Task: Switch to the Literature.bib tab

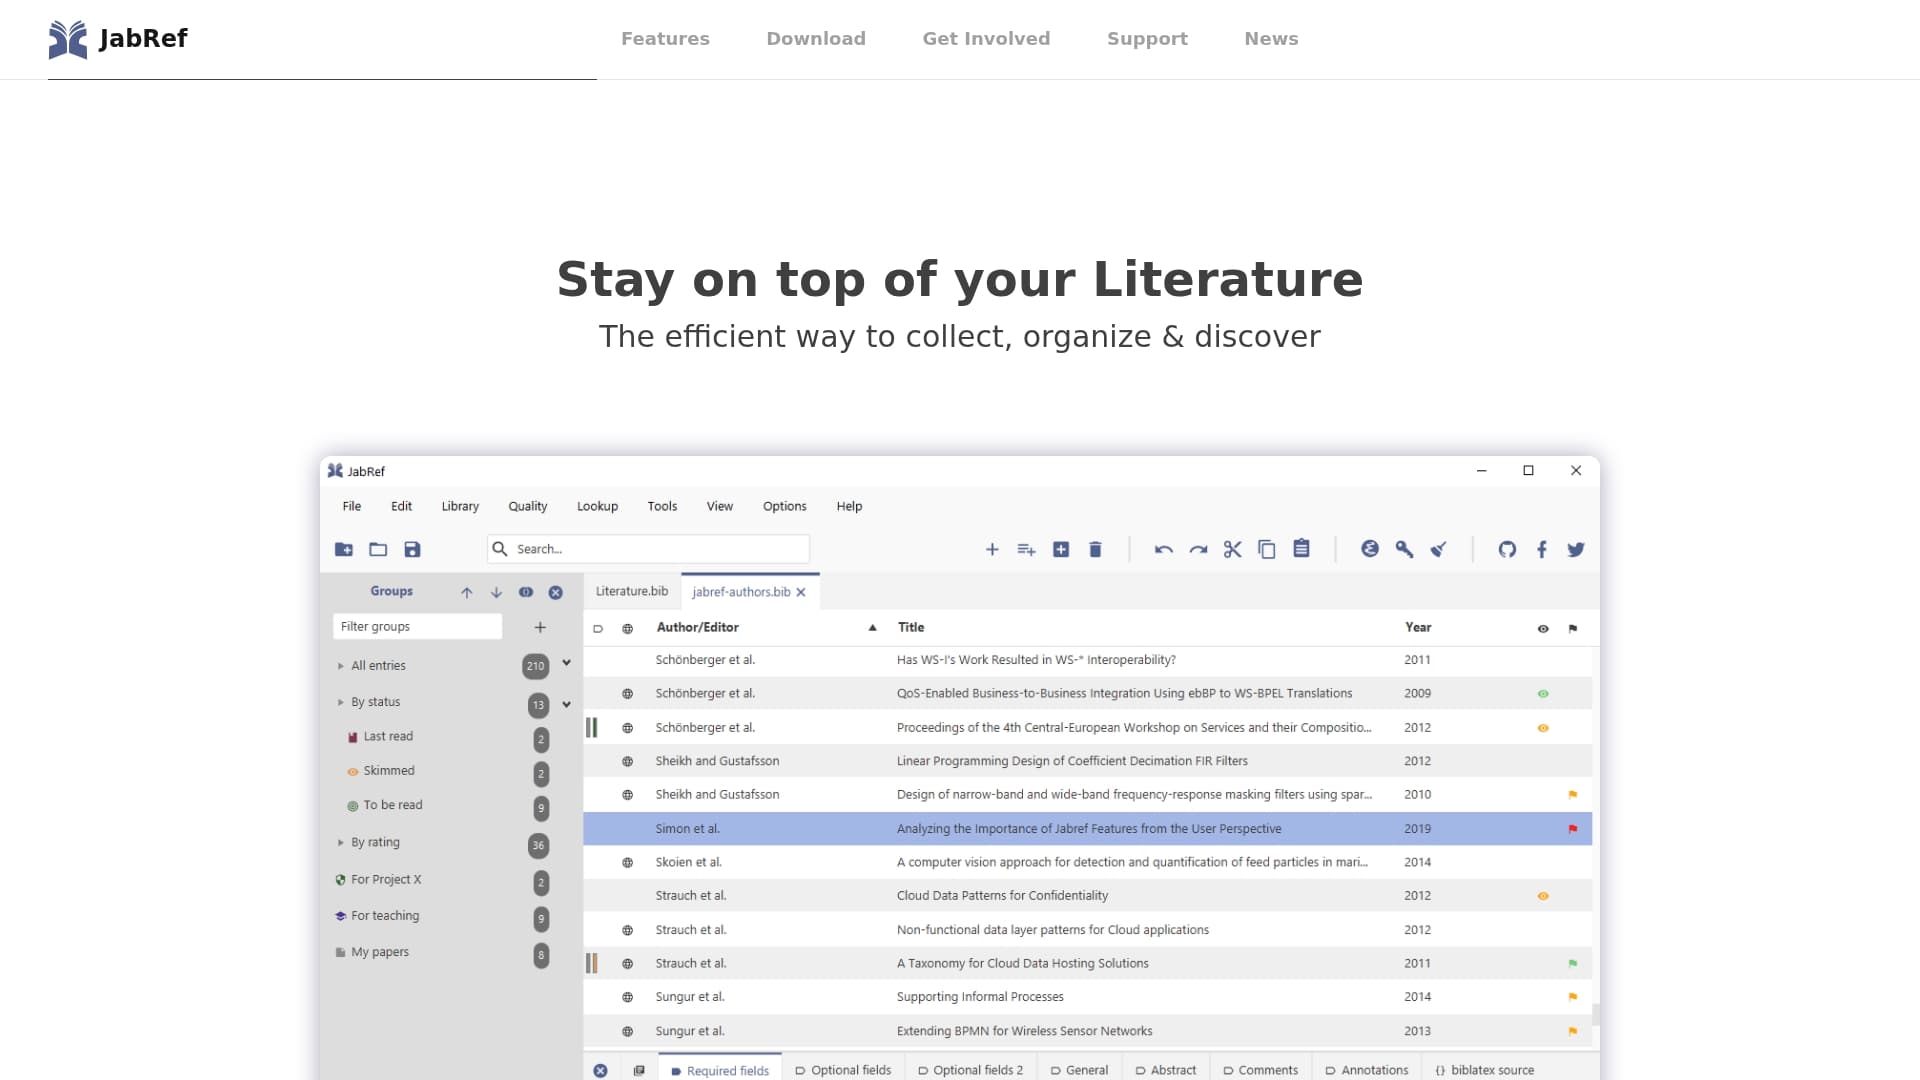Action: [632, 591]
